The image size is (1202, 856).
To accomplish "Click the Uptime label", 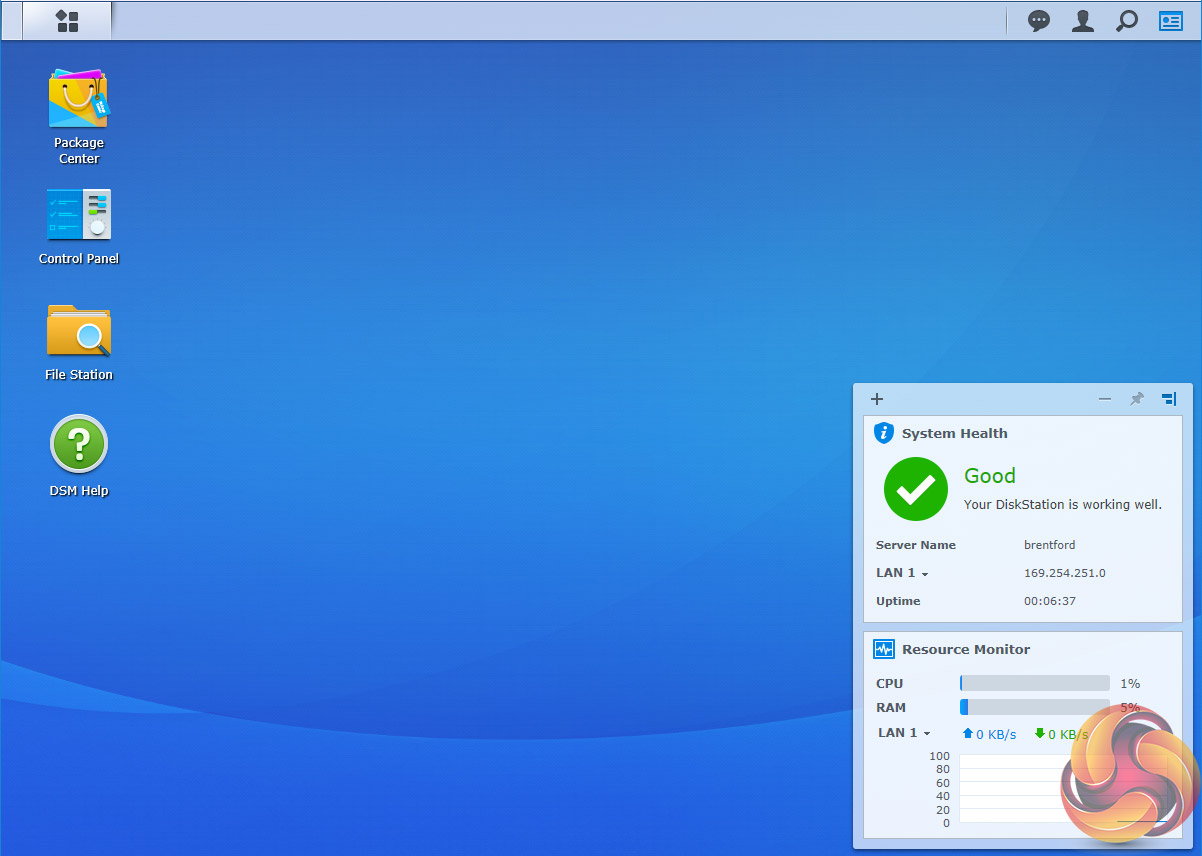I will tap(898, 601).
